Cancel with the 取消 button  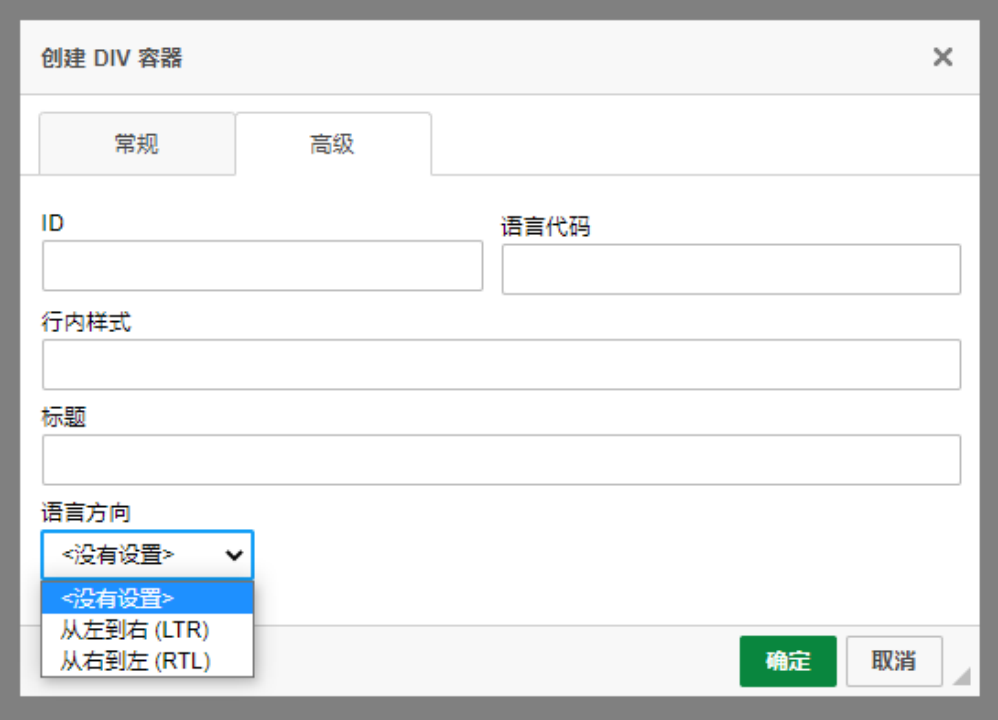893,661
